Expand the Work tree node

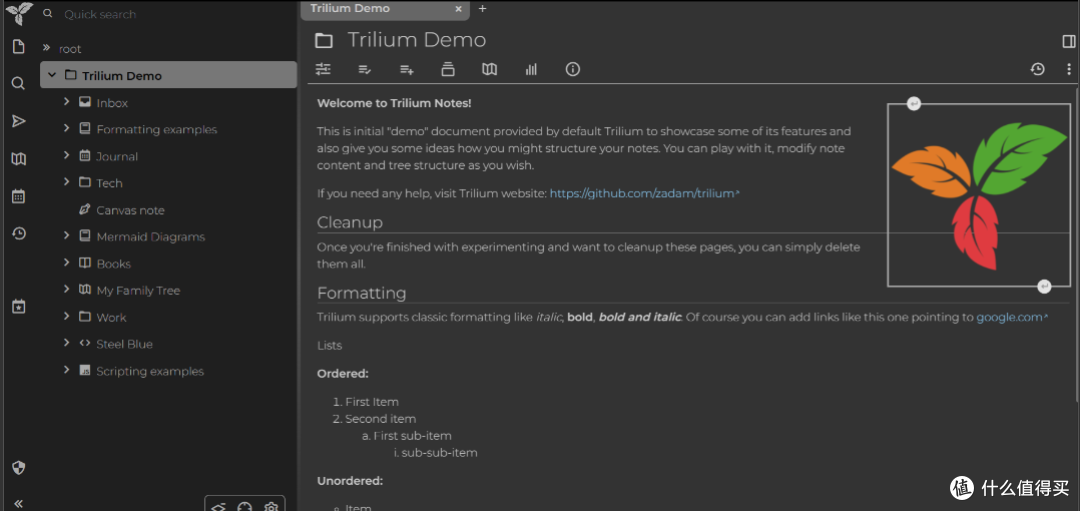click(66, 317)
